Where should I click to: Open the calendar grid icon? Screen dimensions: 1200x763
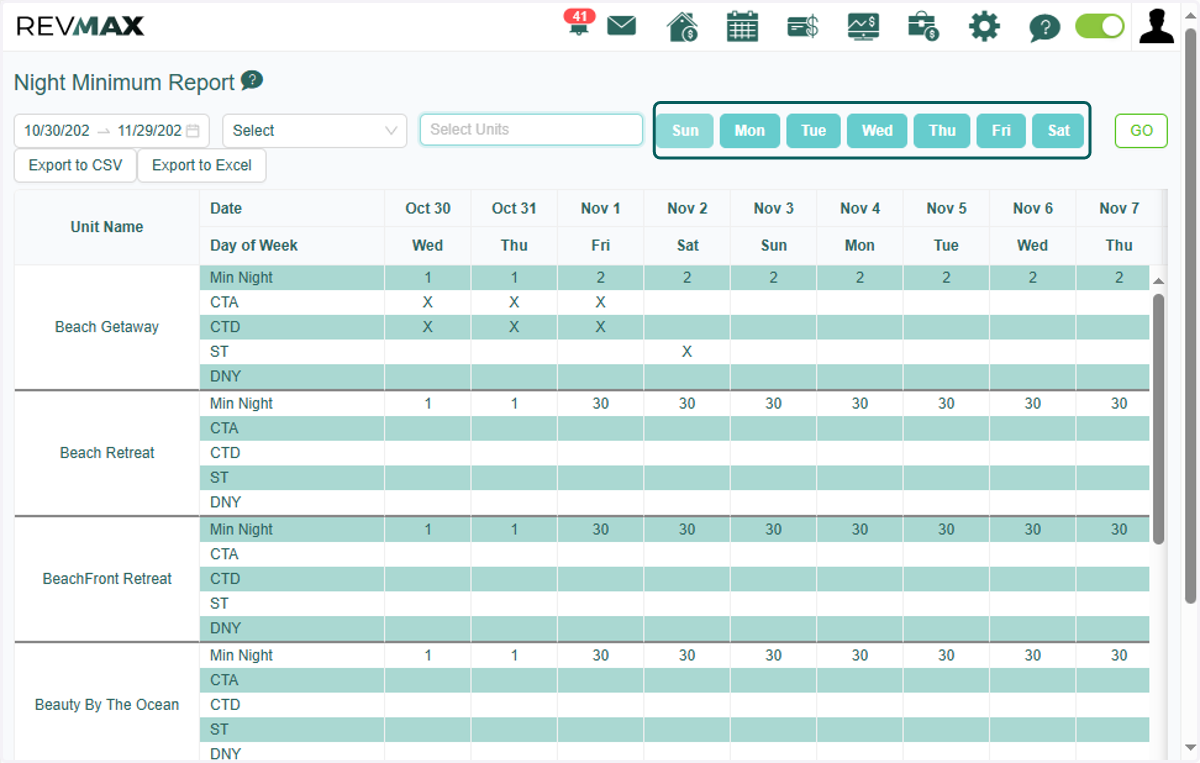coord(742,26)
